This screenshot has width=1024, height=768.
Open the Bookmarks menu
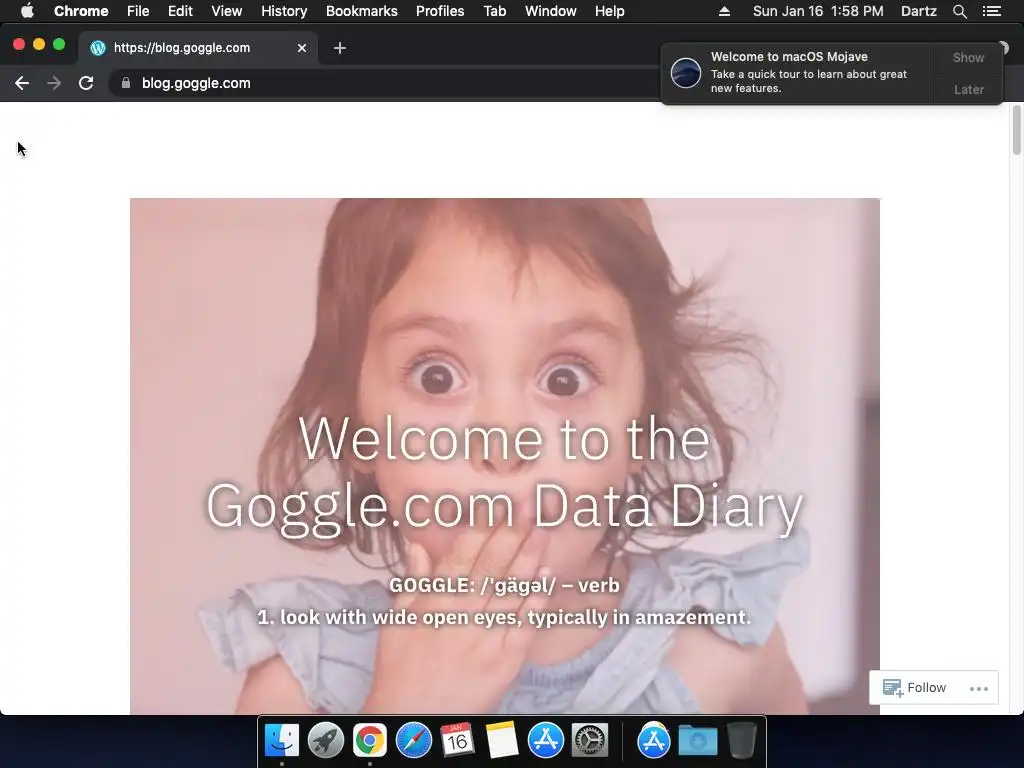362,11
